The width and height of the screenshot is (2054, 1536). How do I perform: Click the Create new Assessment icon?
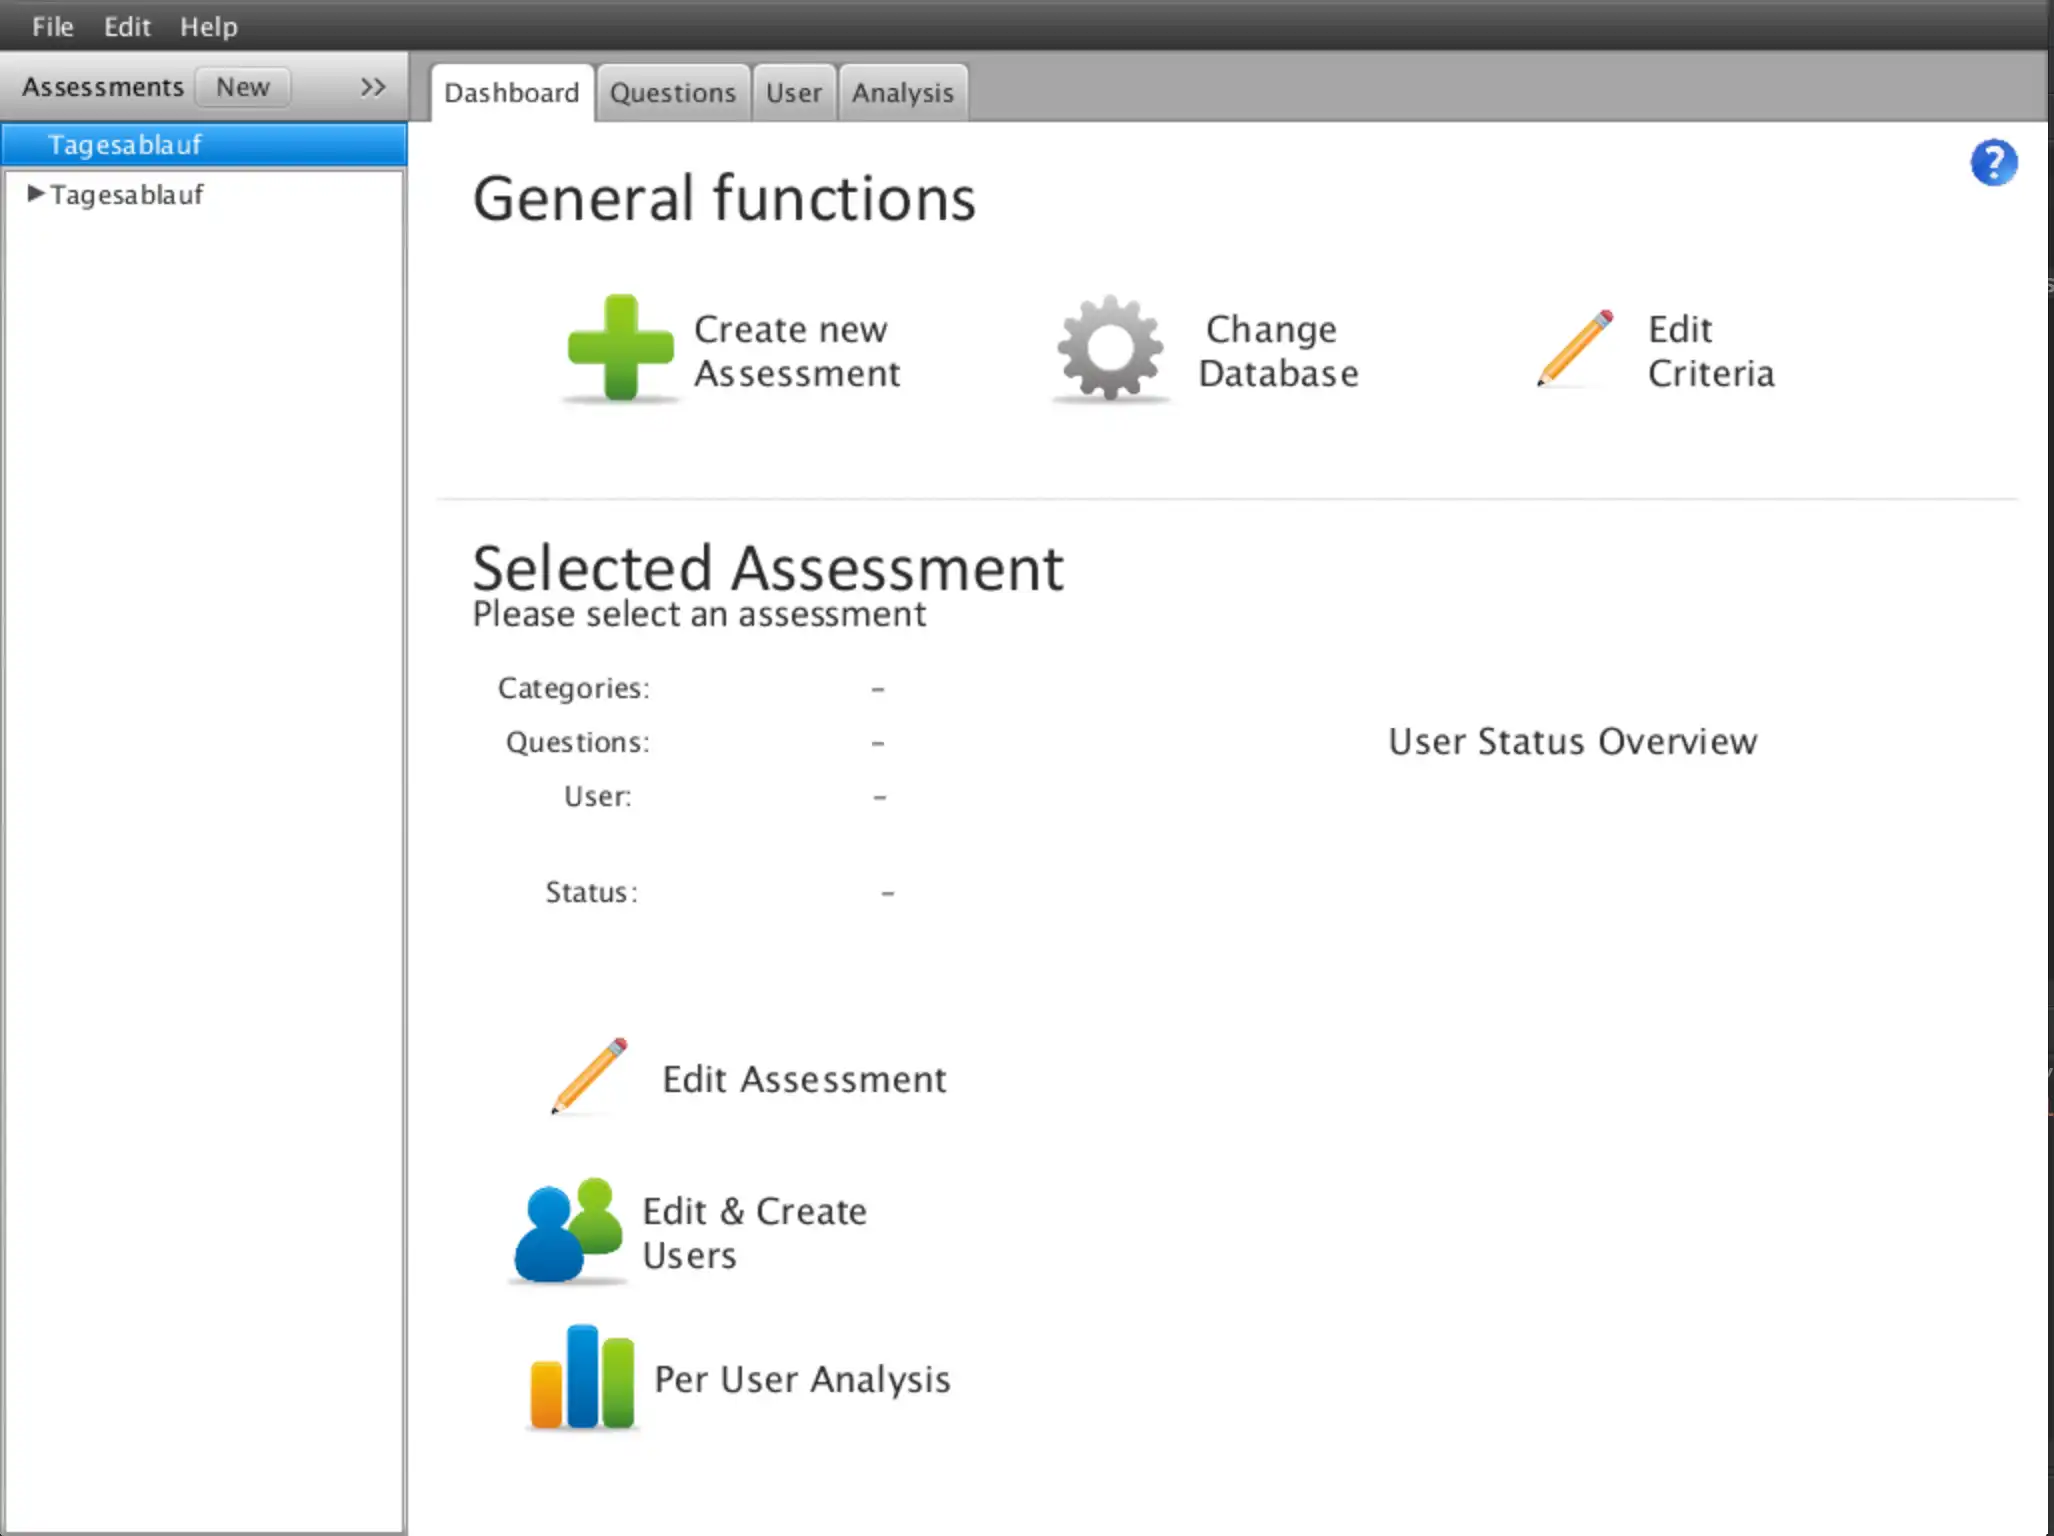click(618, 345)
